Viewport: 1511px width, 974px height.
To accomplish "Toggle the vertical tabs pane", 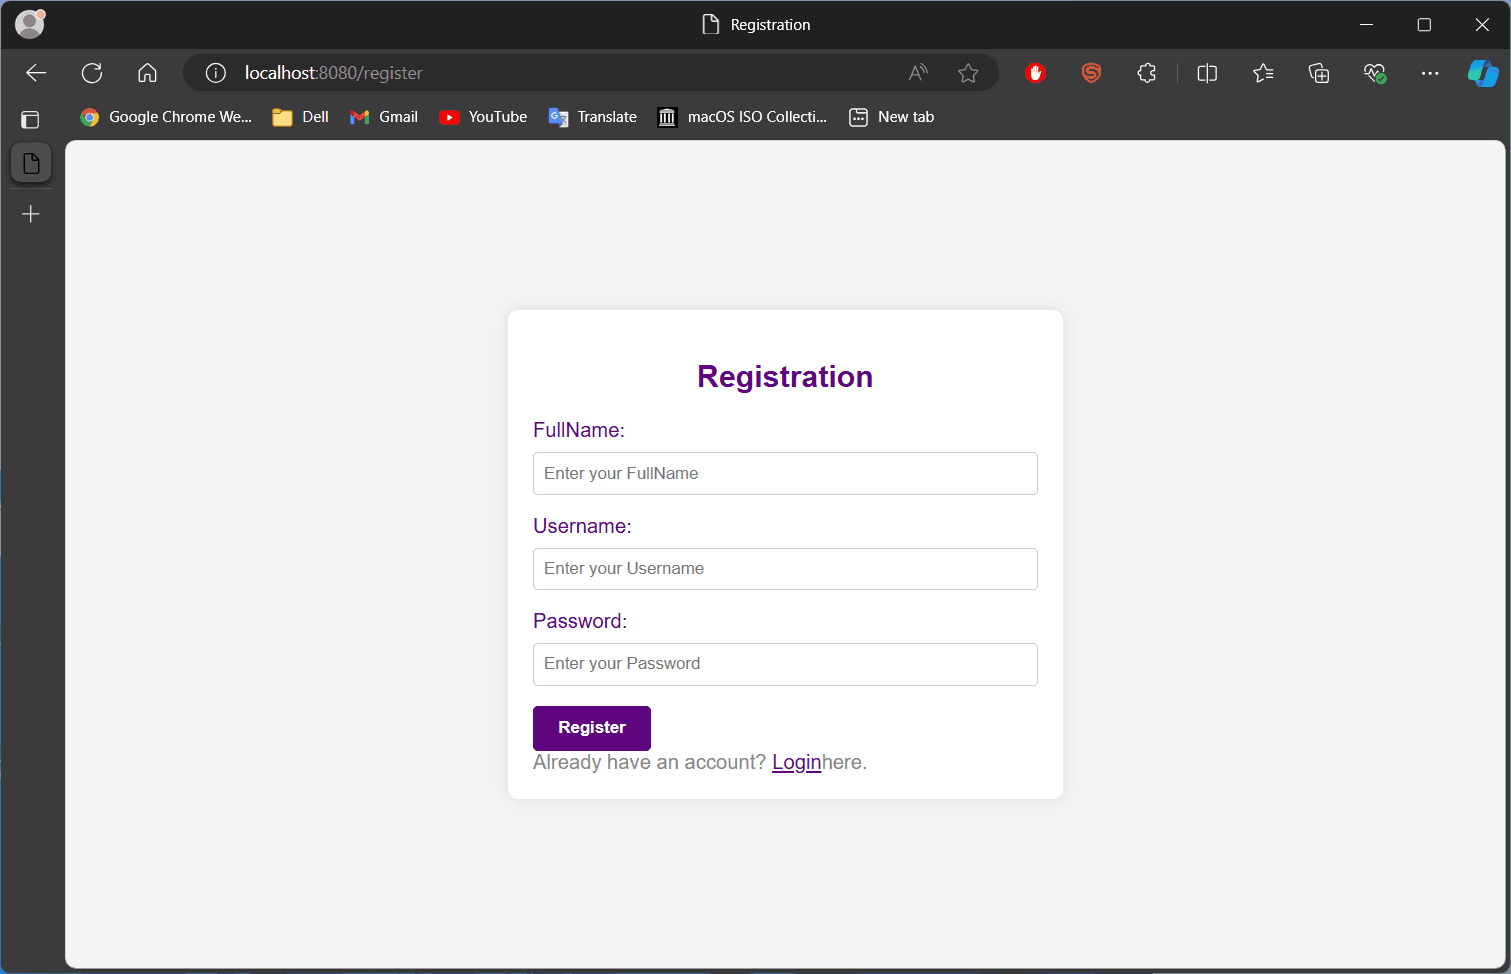I will point(30,119).
